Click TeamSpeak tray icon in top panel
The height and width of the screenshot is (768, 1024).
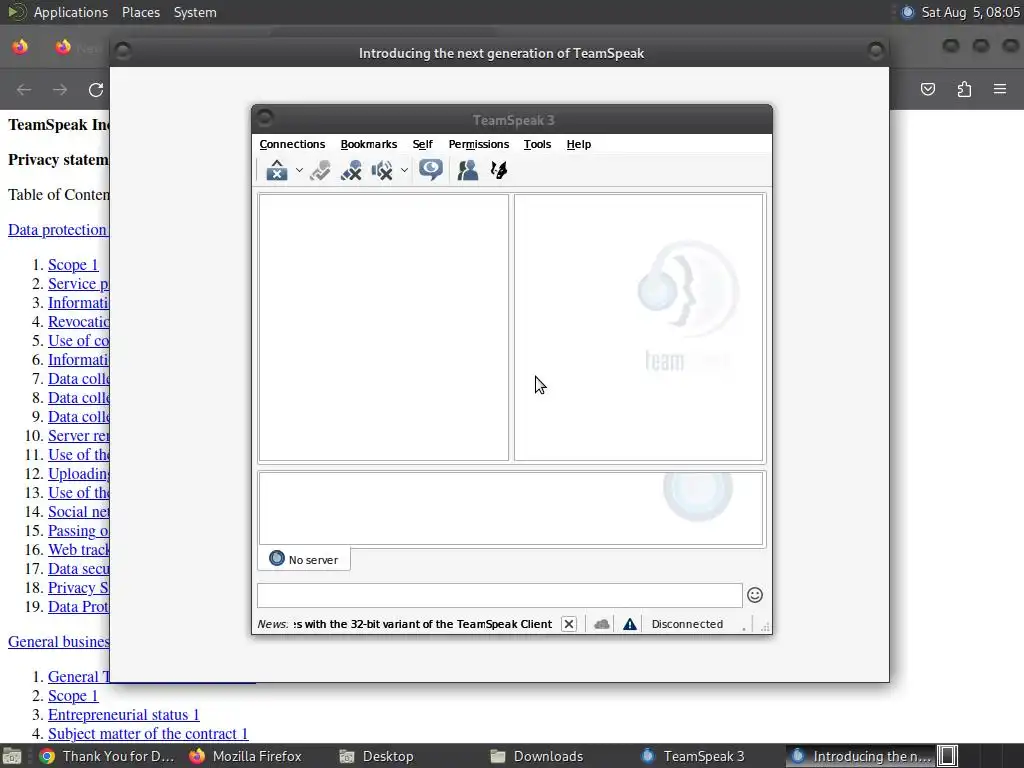click(907, 12)
